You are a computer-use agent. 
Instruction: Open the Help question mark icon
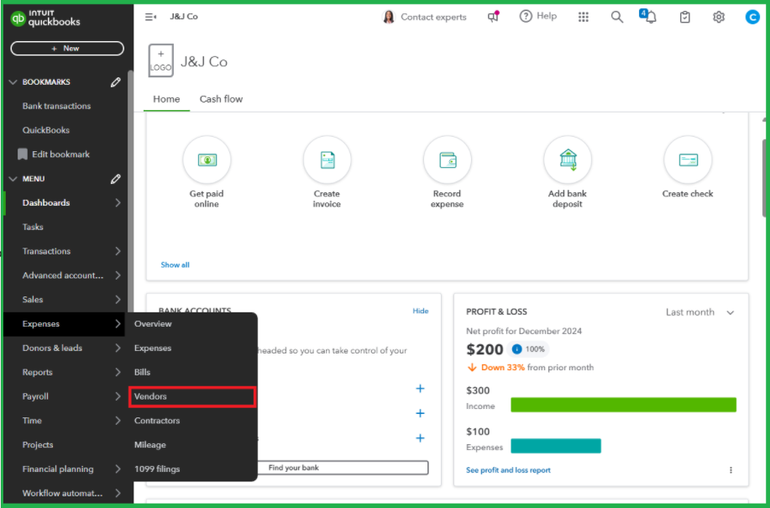click(x=525, y=16)
